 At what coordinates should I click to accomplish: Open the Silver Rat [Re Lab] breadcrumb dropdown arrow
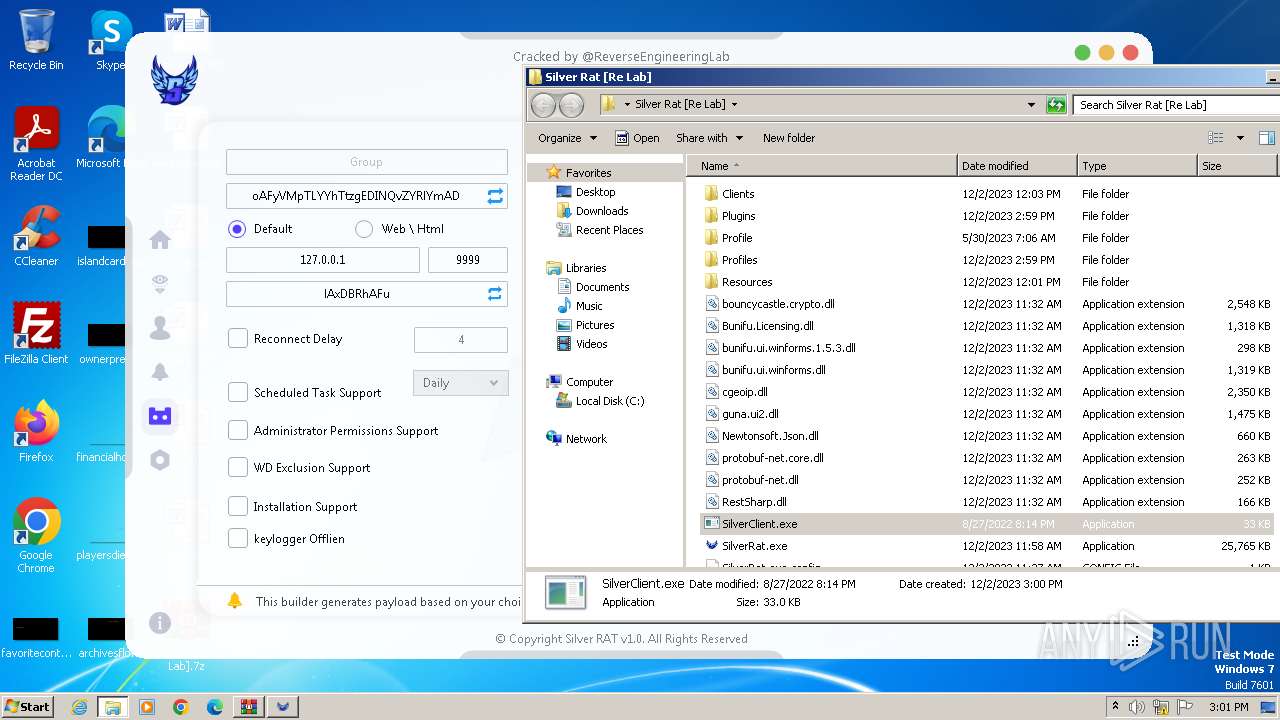734,104
